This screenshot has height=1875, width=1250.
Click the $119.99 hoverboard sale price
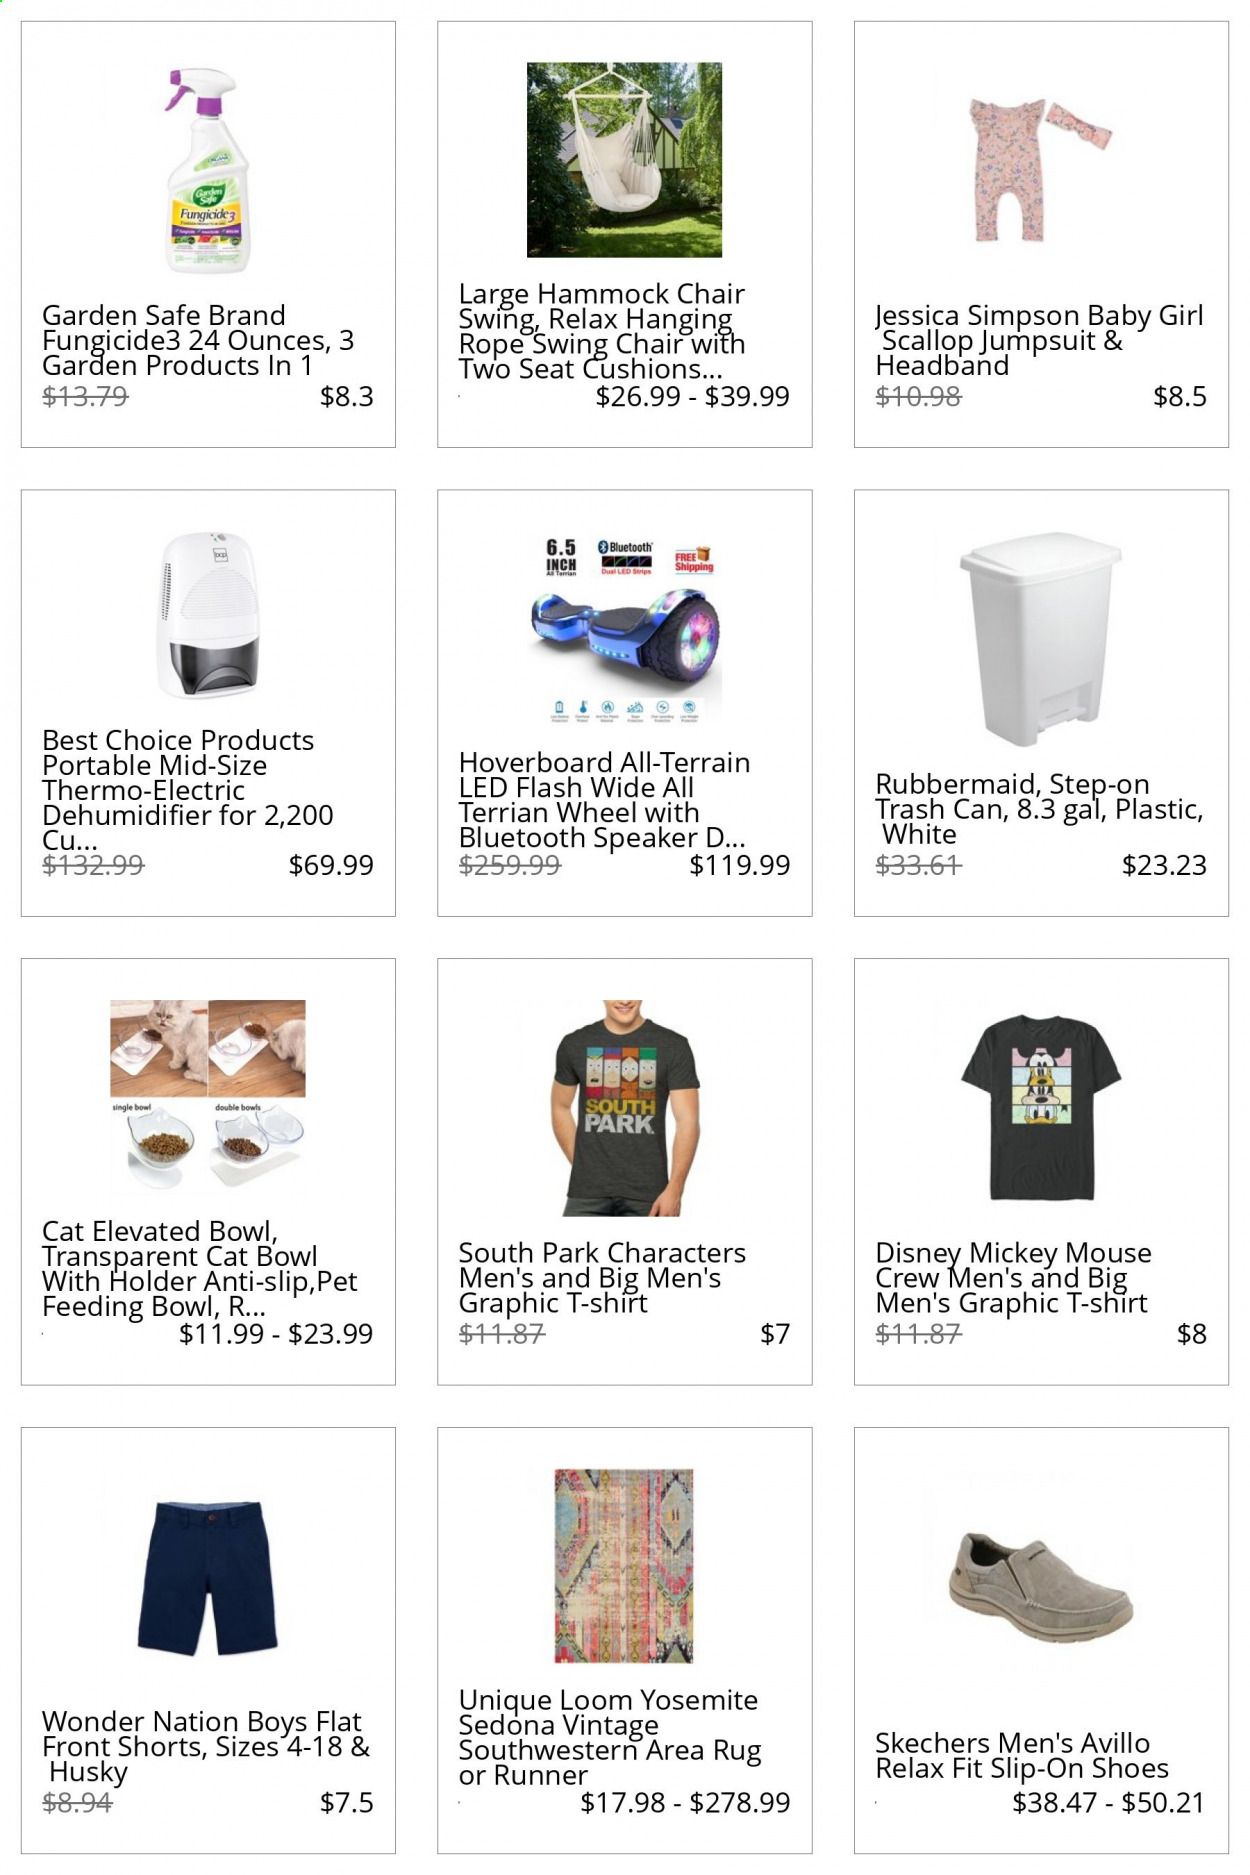tap(739, 865)
